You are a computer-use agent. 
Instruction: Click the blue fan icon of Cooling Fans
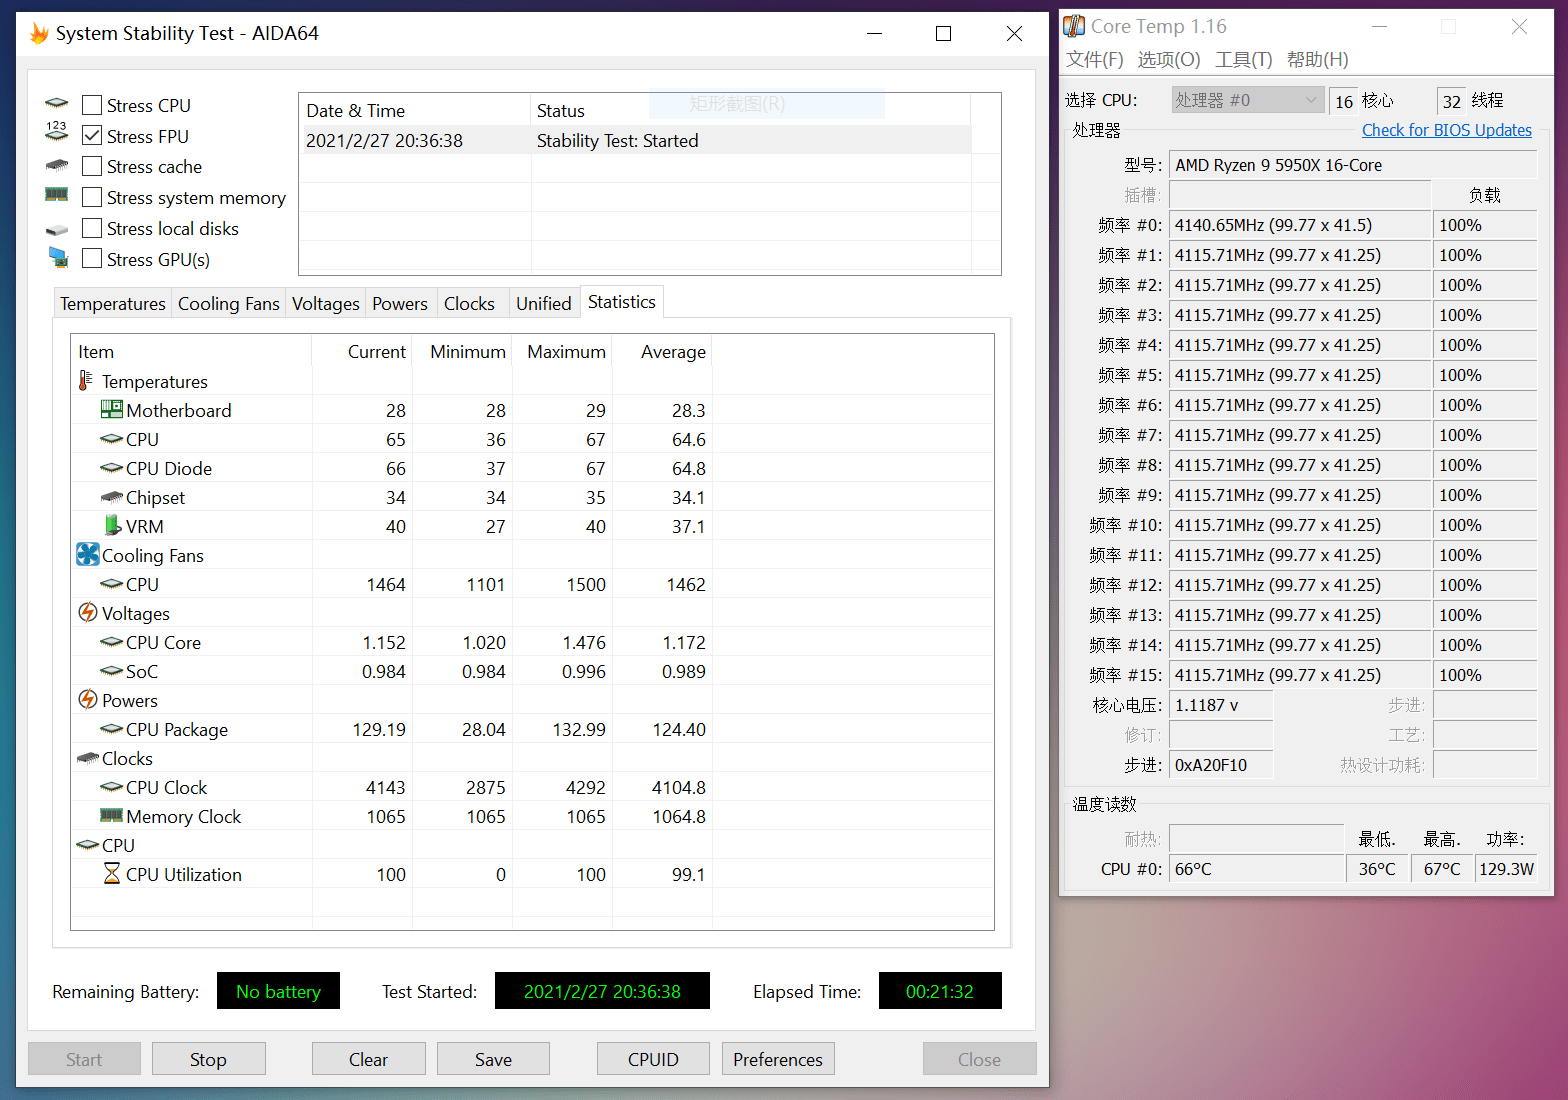coord(88,554)
